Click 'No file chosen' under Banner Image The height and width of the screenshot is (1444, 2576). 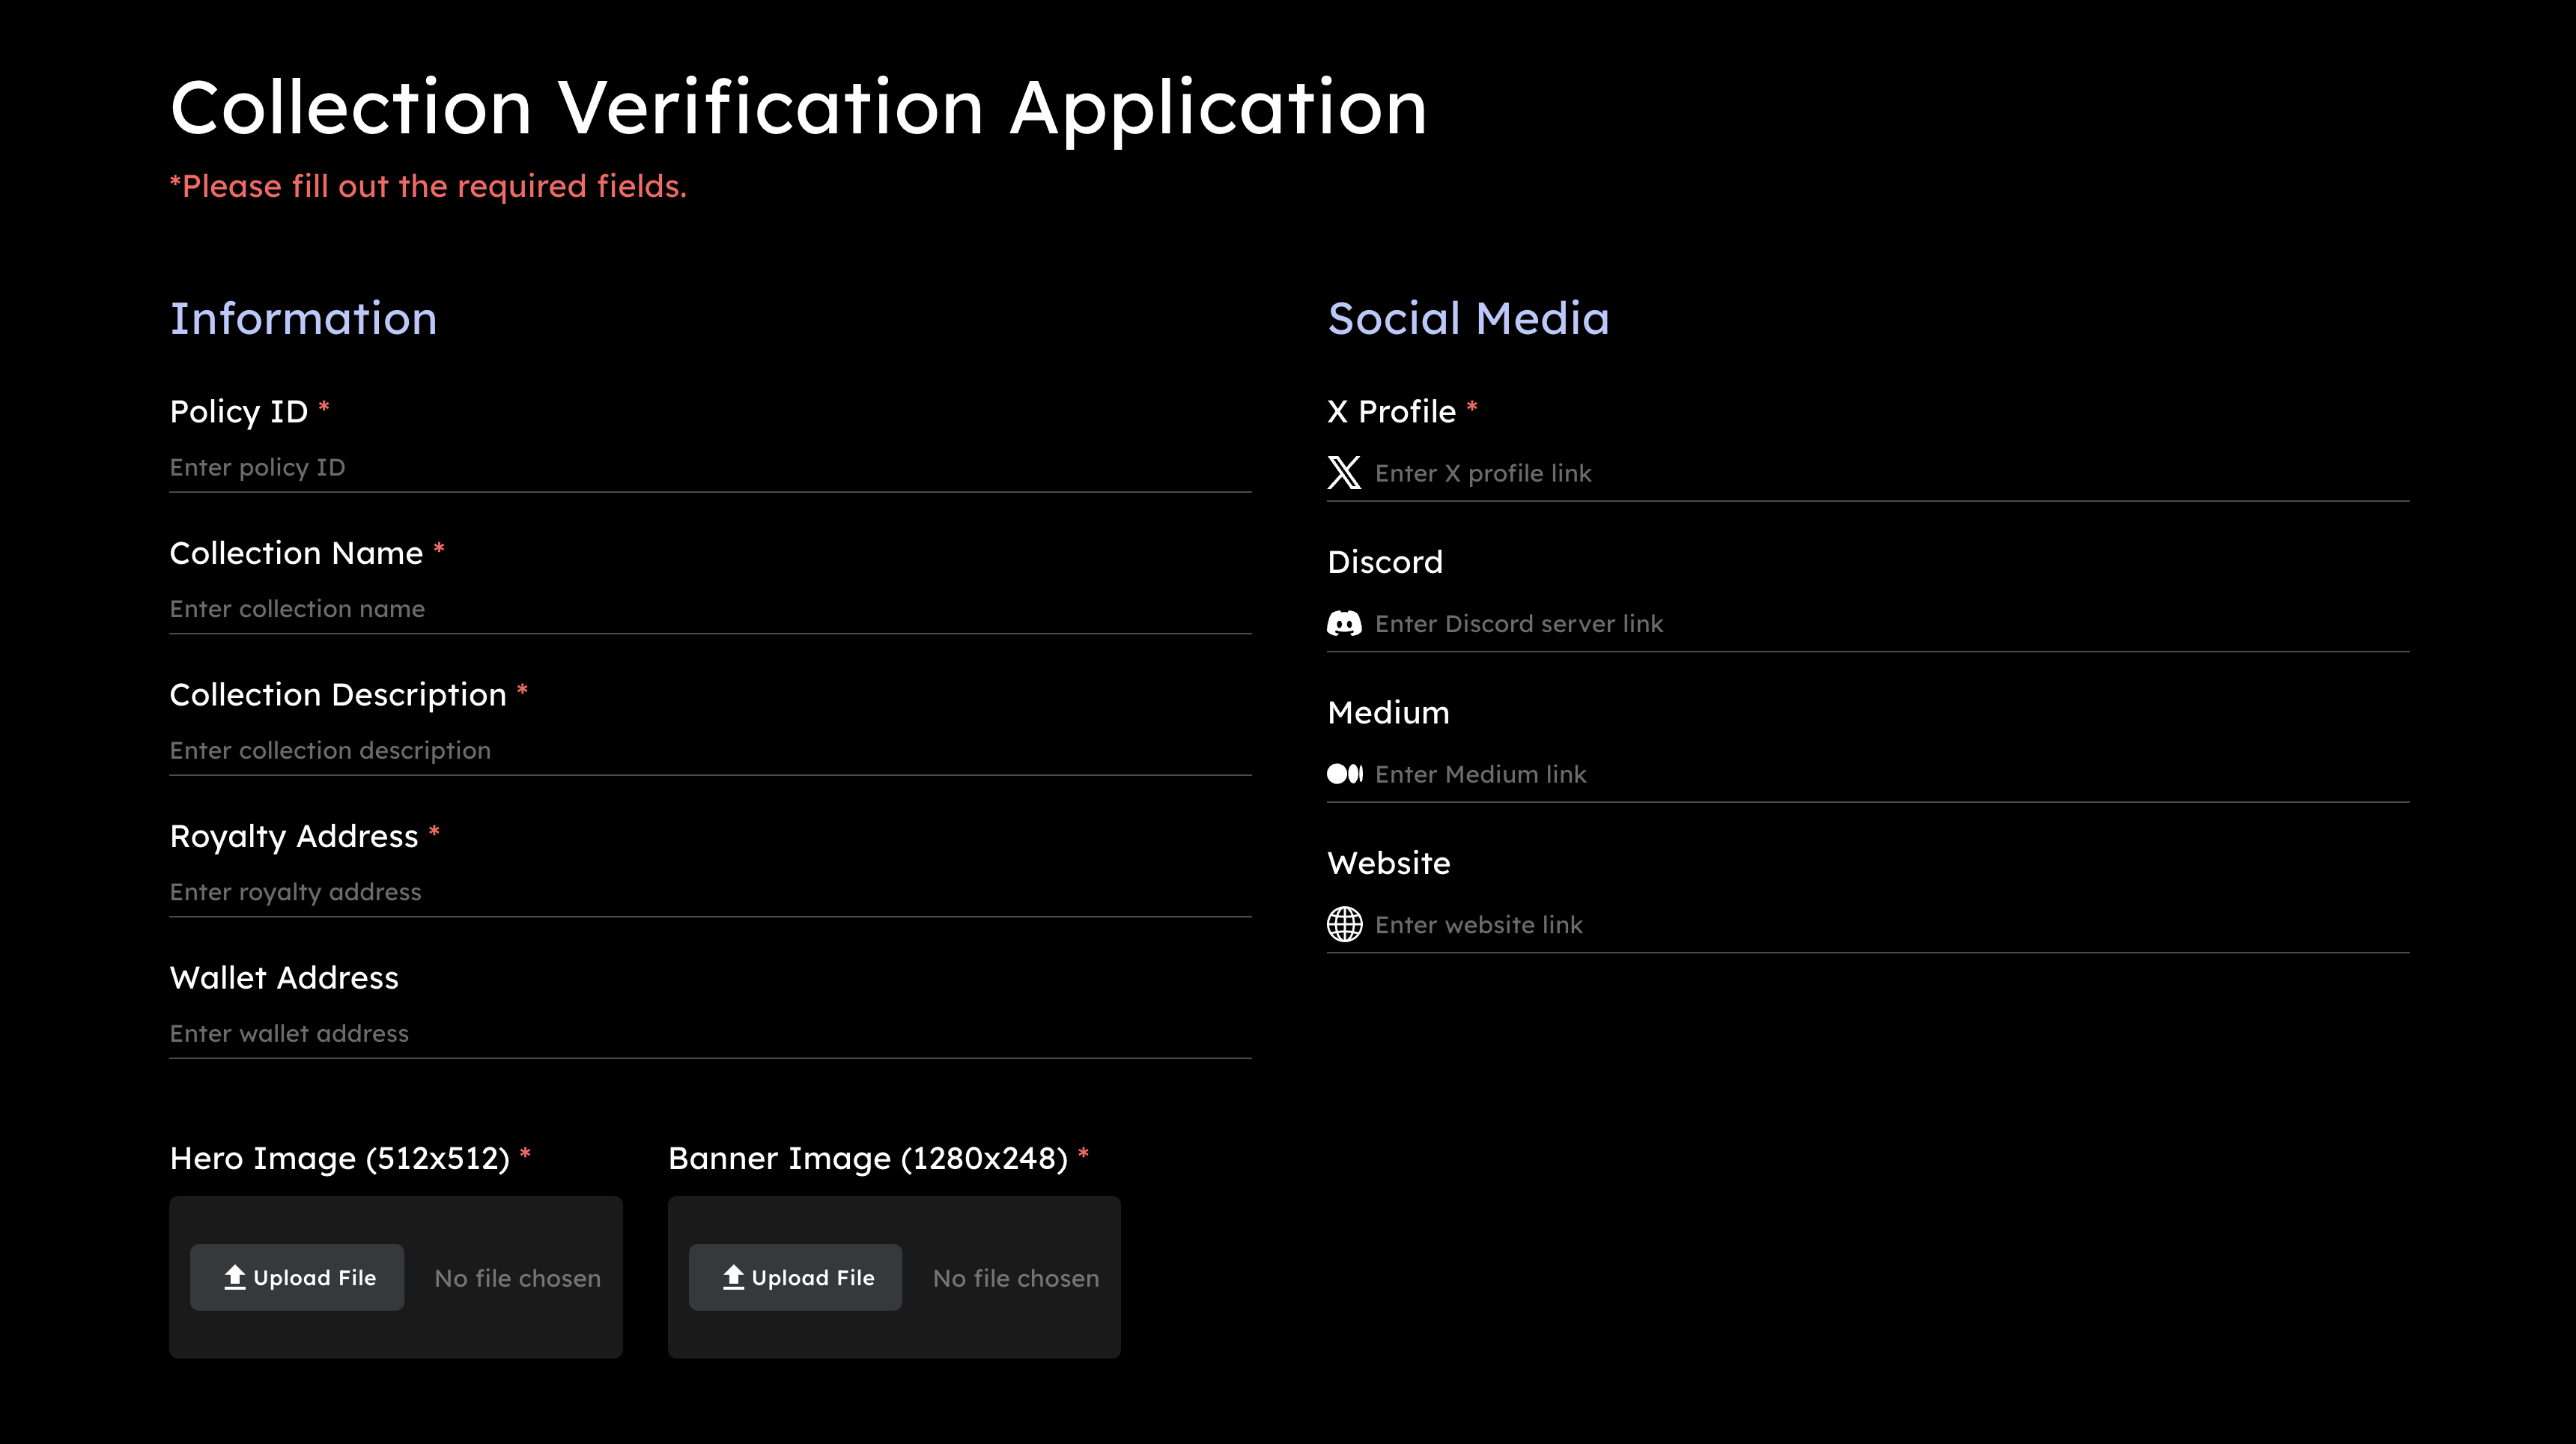point(1016,1279)
